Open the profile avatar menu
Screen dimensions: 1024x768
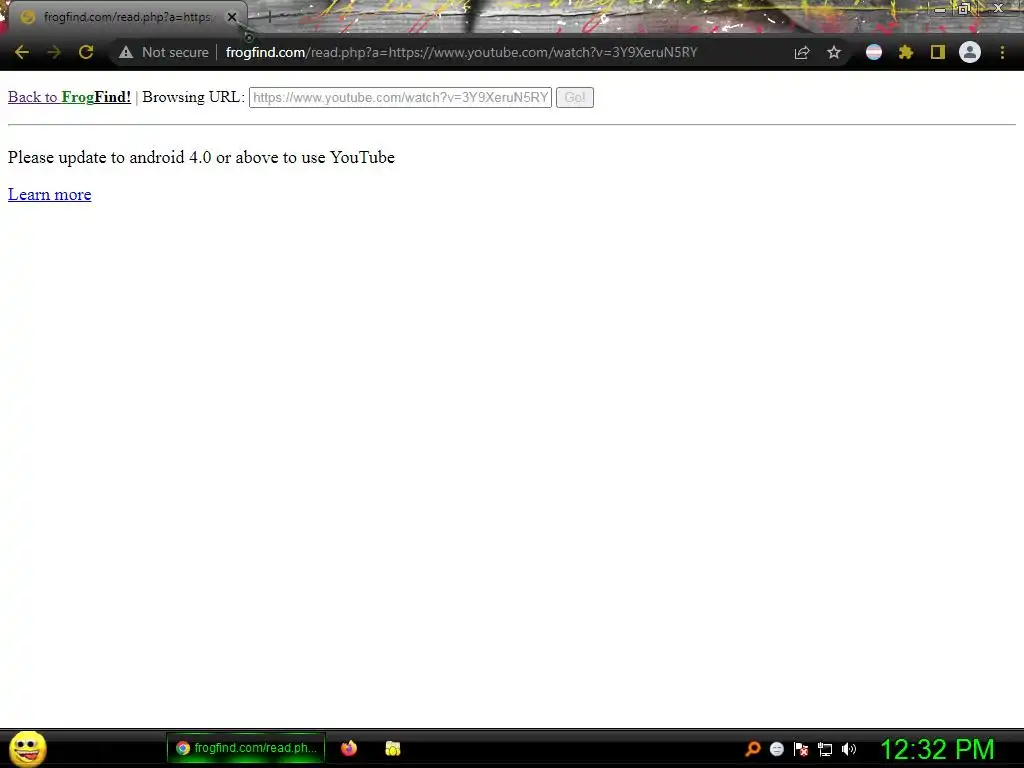[970, 52]
